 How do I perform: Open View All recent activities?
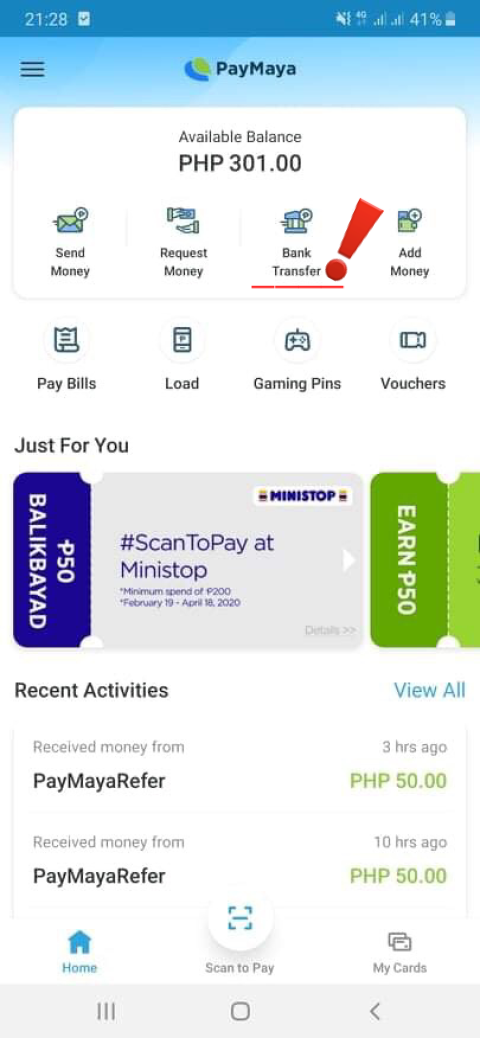click(430, 690)
